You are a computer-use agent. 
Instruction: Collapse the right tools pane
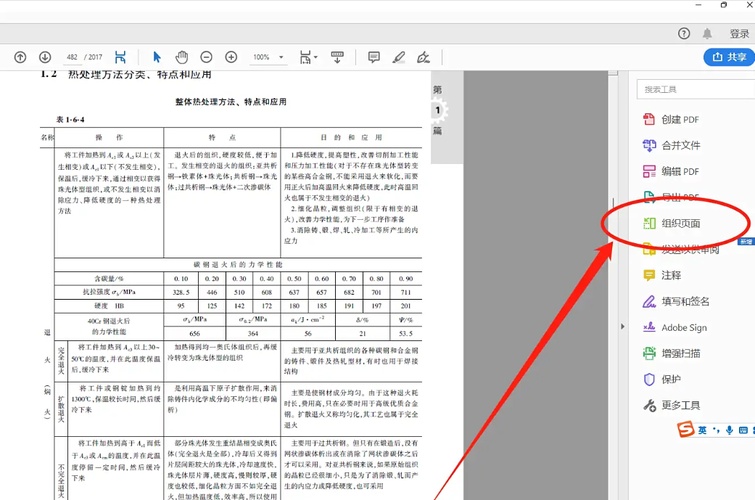(623, 326)
